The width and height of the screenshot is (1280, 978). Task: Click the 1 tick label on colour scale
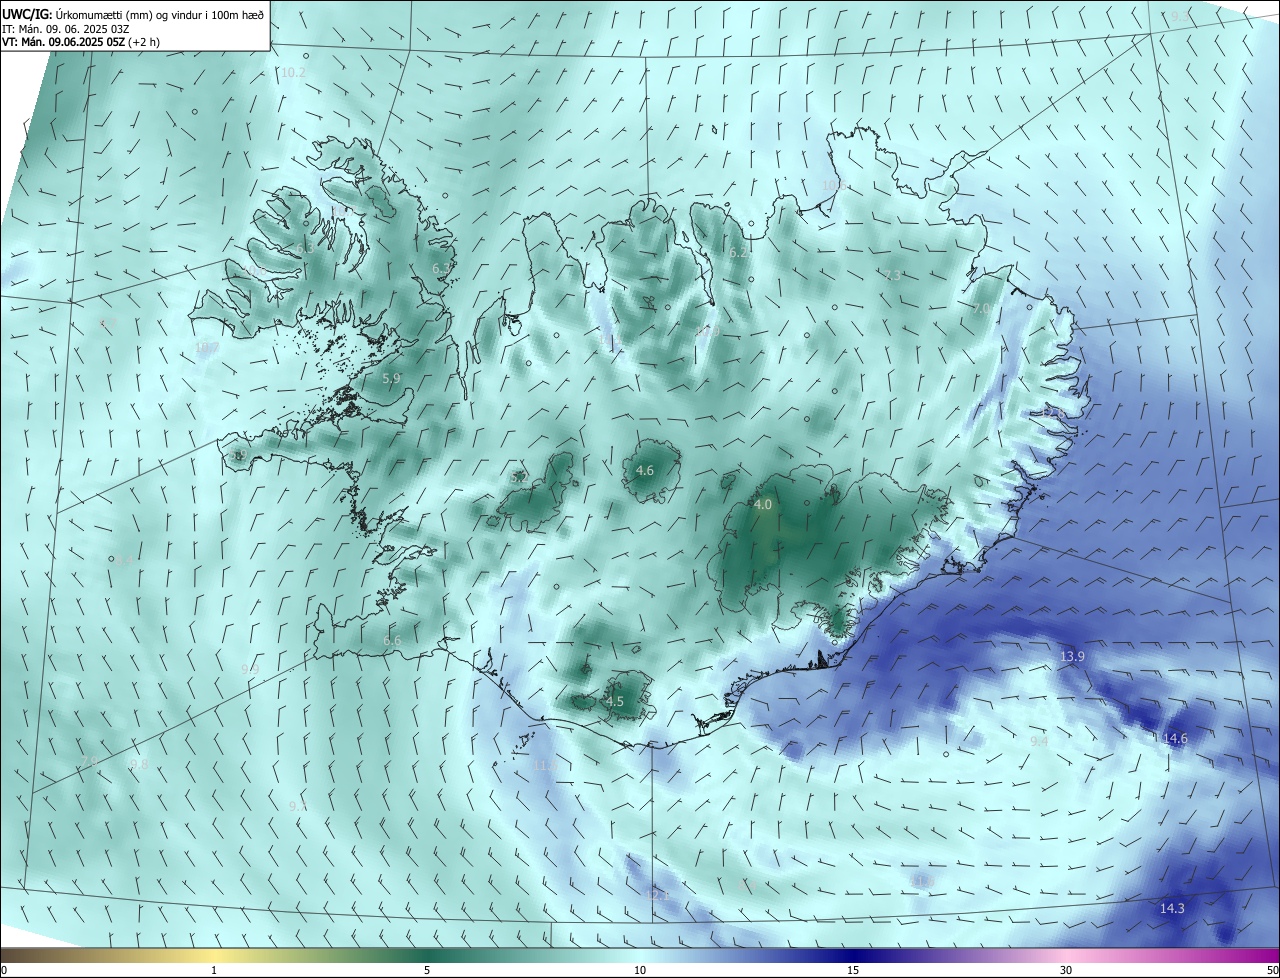tap(214, 970)
